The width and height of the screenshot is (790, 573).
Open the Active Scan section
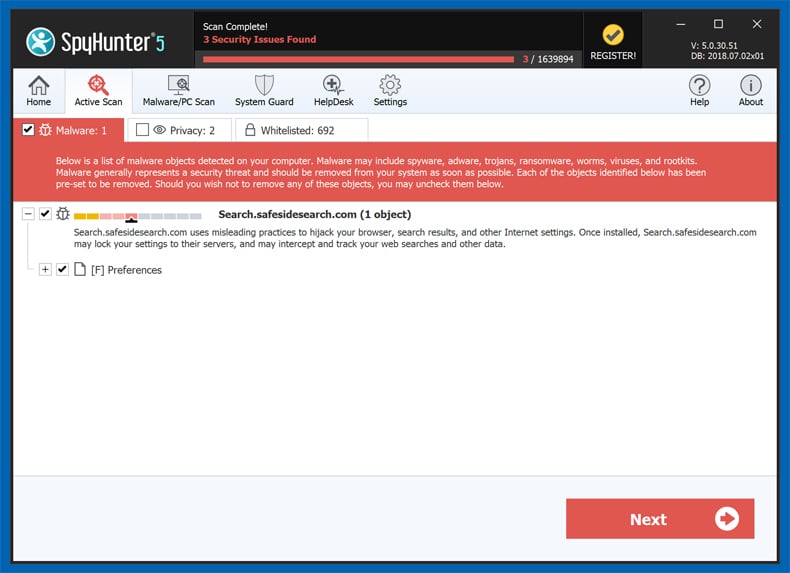(x=98, y=91)
